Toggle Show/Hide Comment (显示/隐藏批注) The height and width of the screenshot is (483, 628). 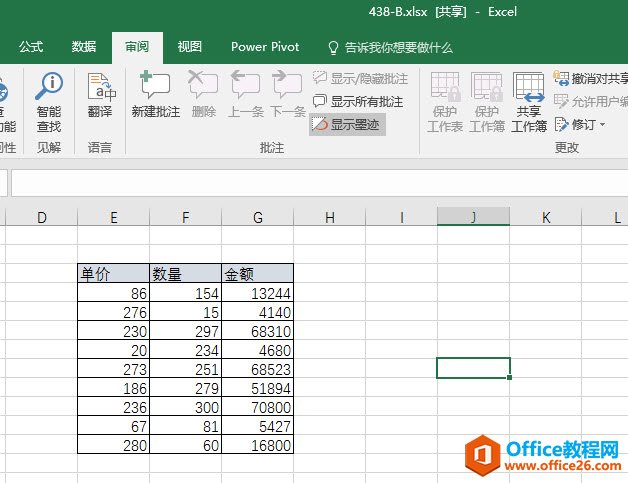click(x=360, y=78)
